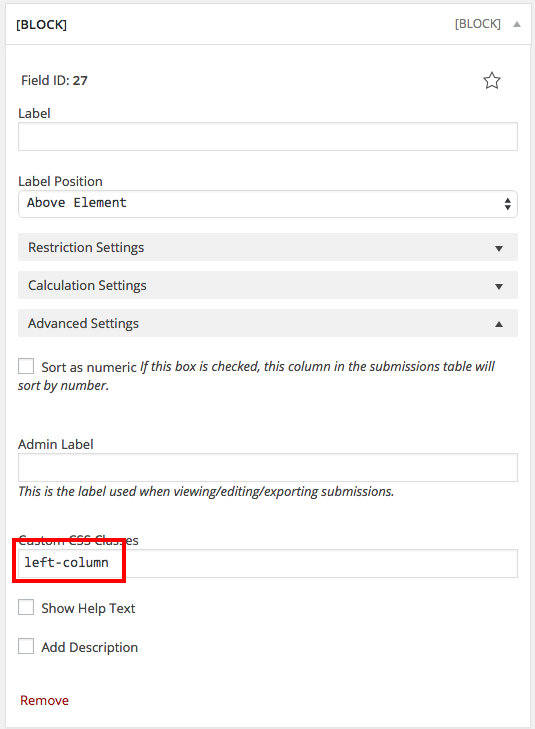Viewport: 535px width, 729px height.
Task: Expand the Restriction Settings section
Action: click(x=268, y=247)
